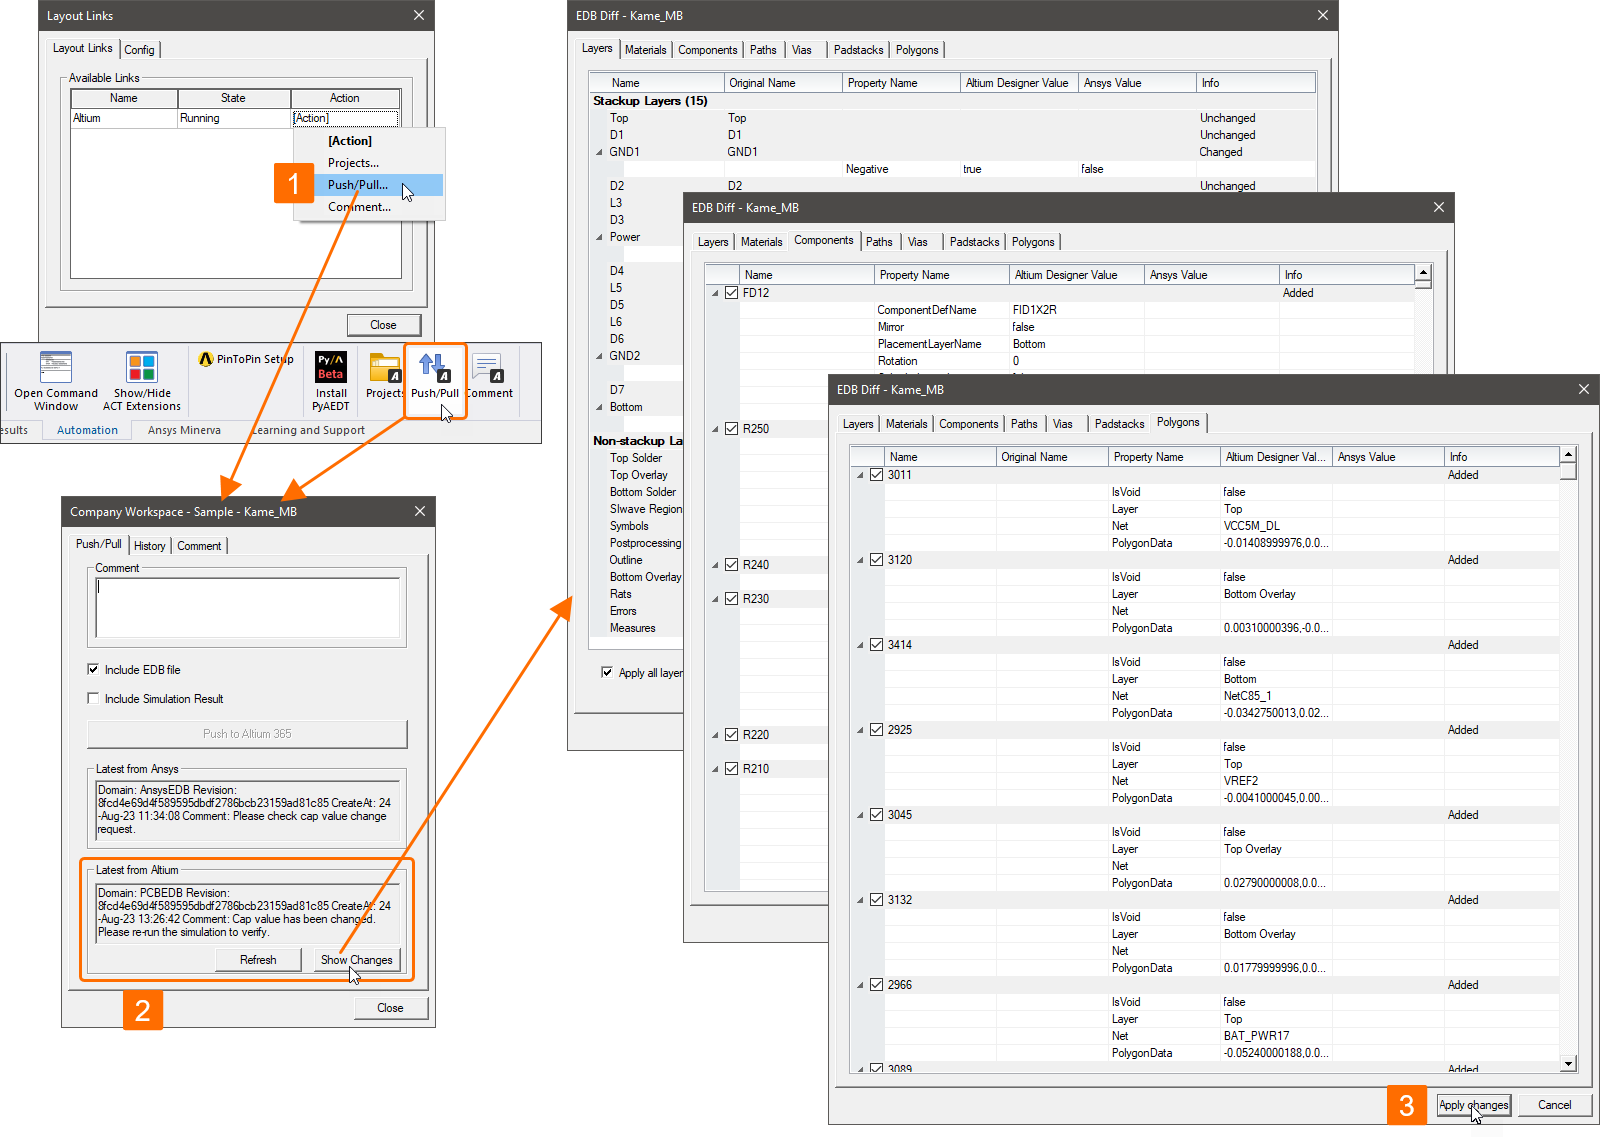Screen dimensions: 1600x1137
Task: Click the Push to Altium 365 button
Action: 247,734
